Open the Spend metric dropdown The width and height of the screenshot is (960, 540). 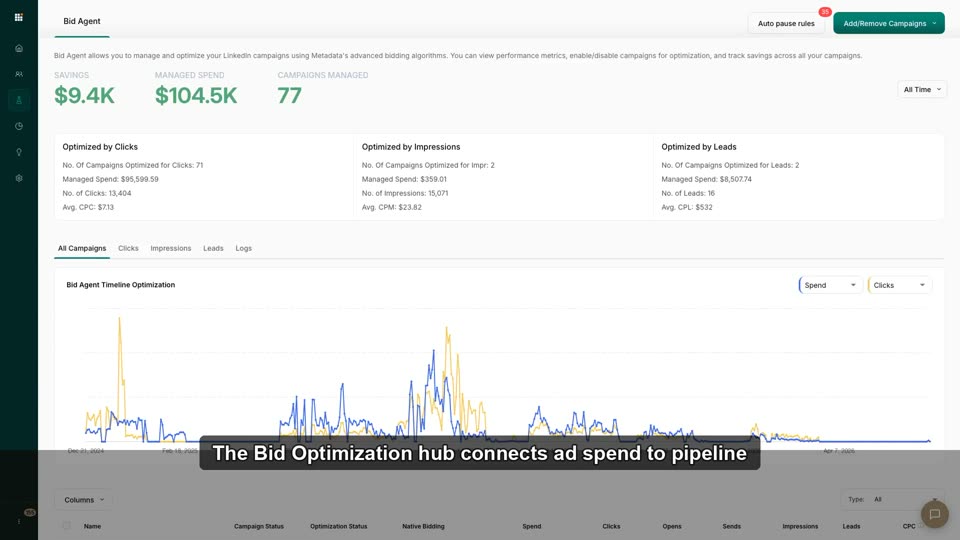point(830,285)
